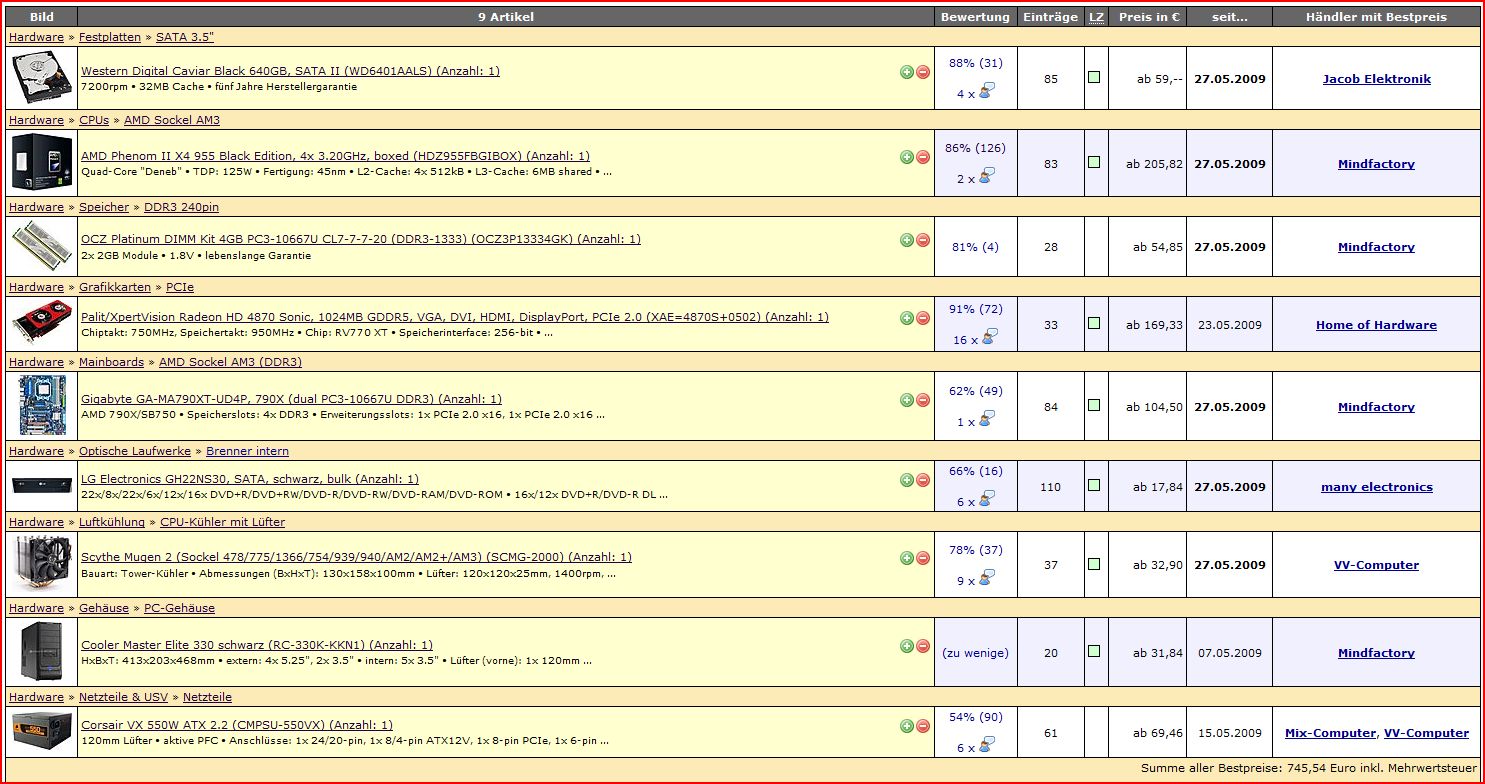Toggle LZ checkbox for LG Electronics GH22NS30

[1094, 485]
